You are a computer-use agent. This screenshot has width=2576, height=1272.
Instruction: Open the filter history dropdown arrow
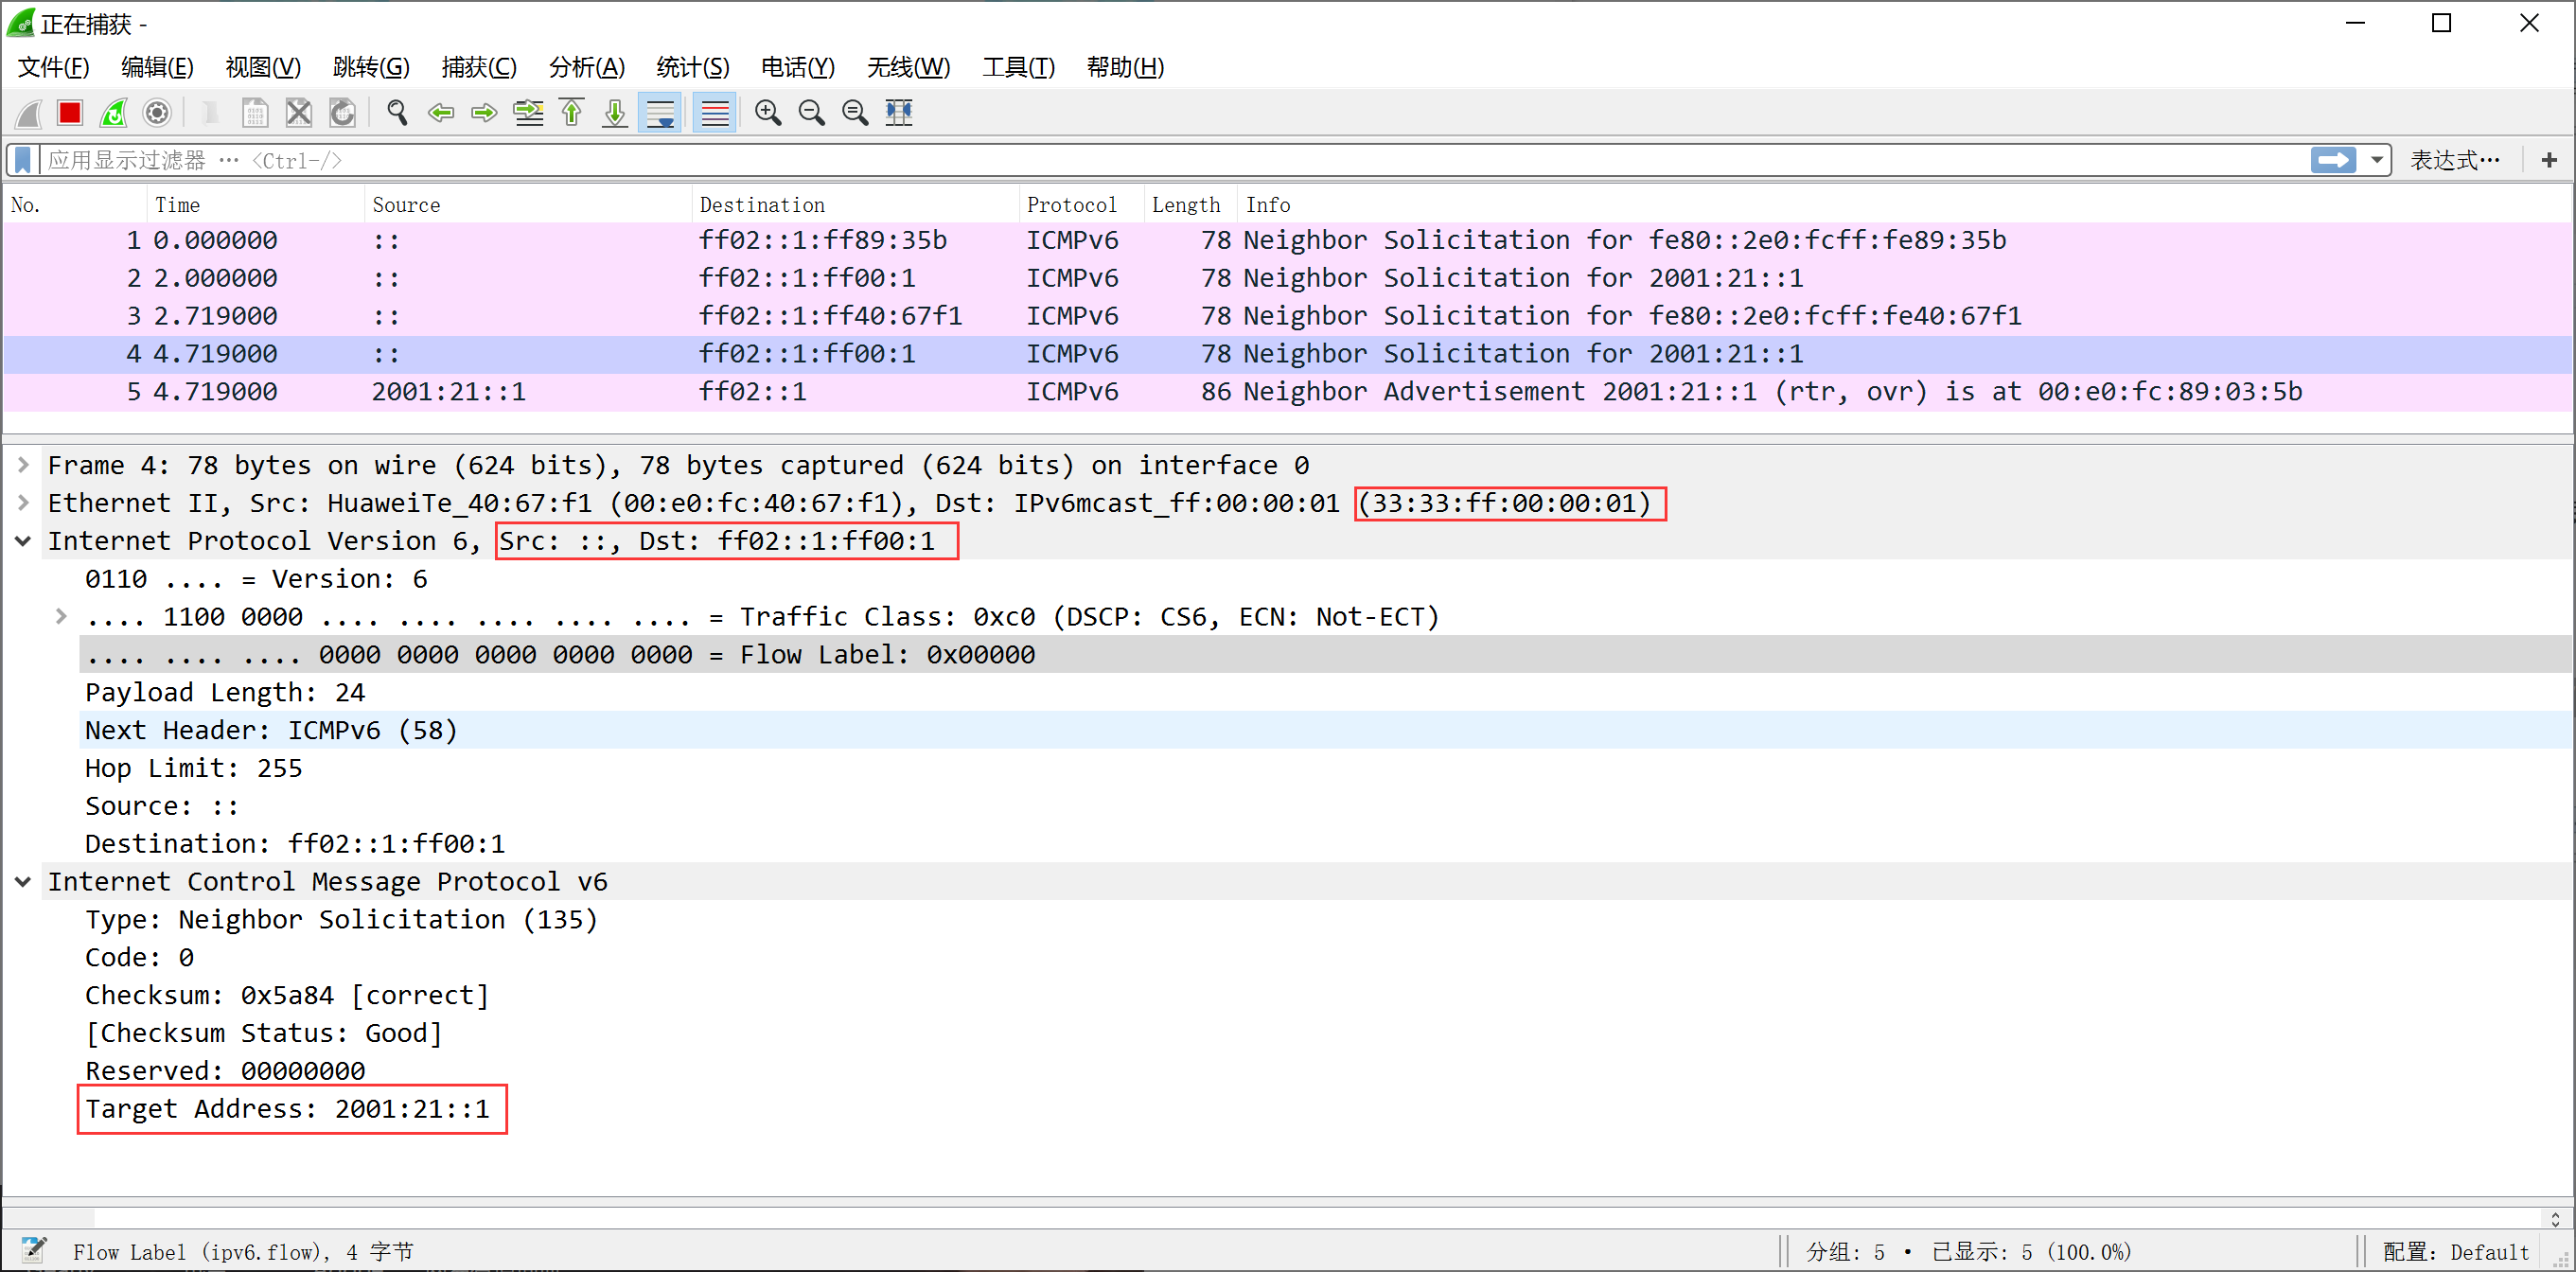[2377, 160]
